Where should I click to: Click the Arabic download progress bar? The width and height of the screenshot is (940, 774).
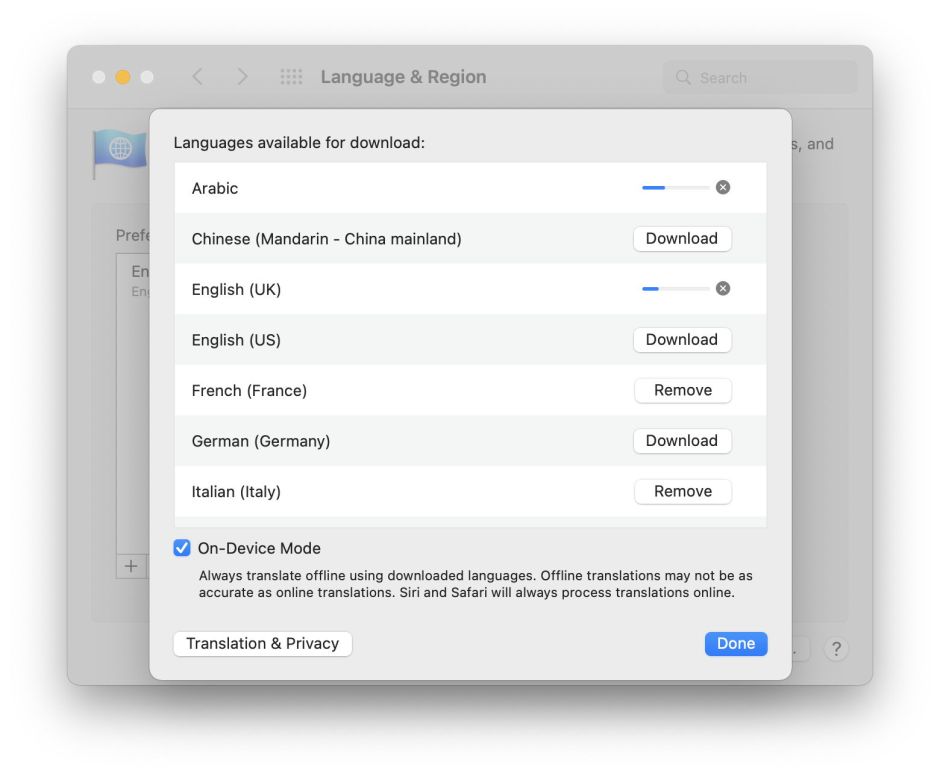click(675, 187)
